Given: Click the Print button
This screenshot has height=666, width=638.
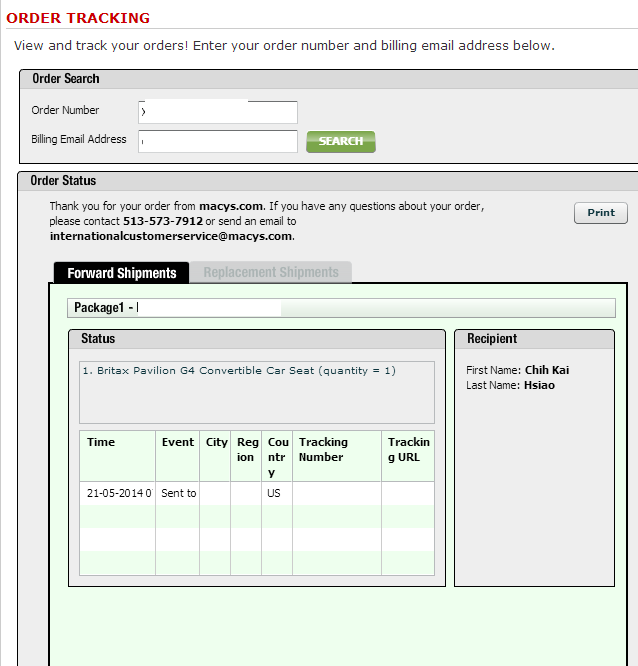Looking at the screenshot, I should (x=601, y=213).
